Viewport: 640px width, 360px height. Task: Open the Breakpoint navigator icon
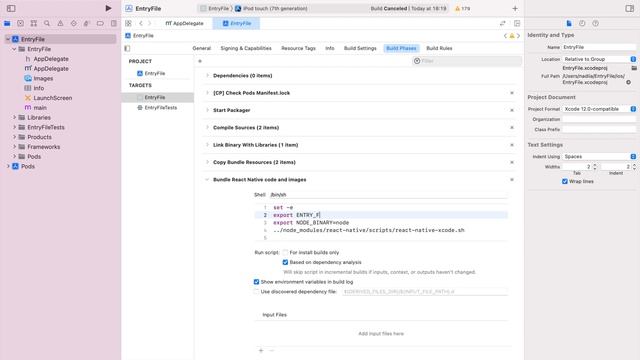click(100, 23)
